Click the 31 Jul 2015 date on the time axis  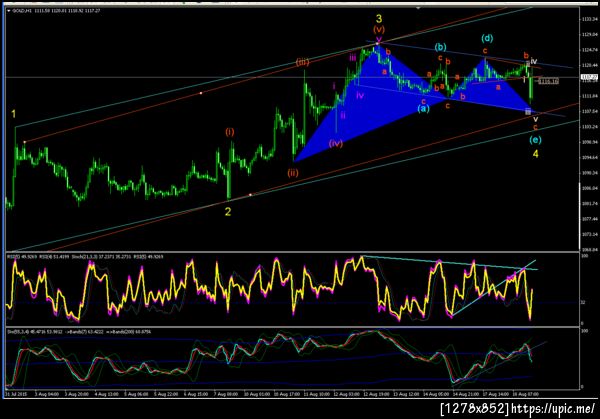coord(16,394)
